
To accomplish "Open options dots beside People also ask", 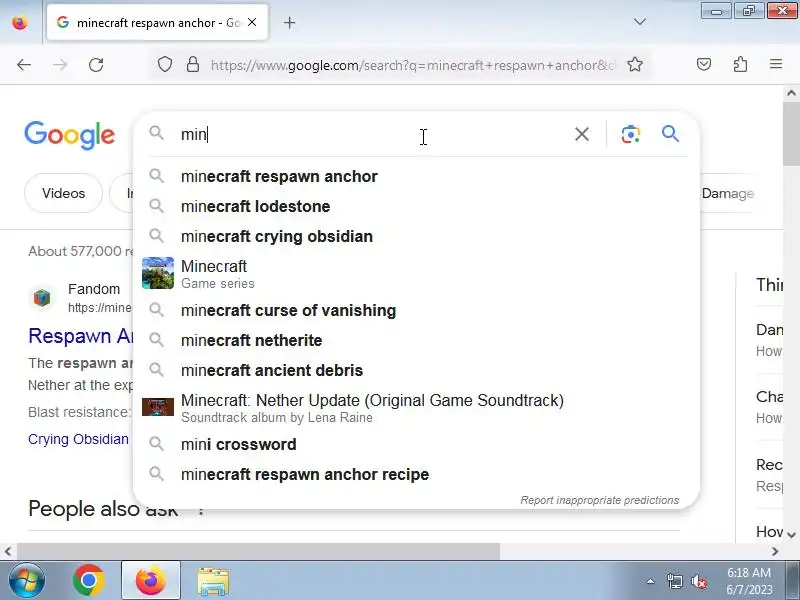I will (201, 510).
